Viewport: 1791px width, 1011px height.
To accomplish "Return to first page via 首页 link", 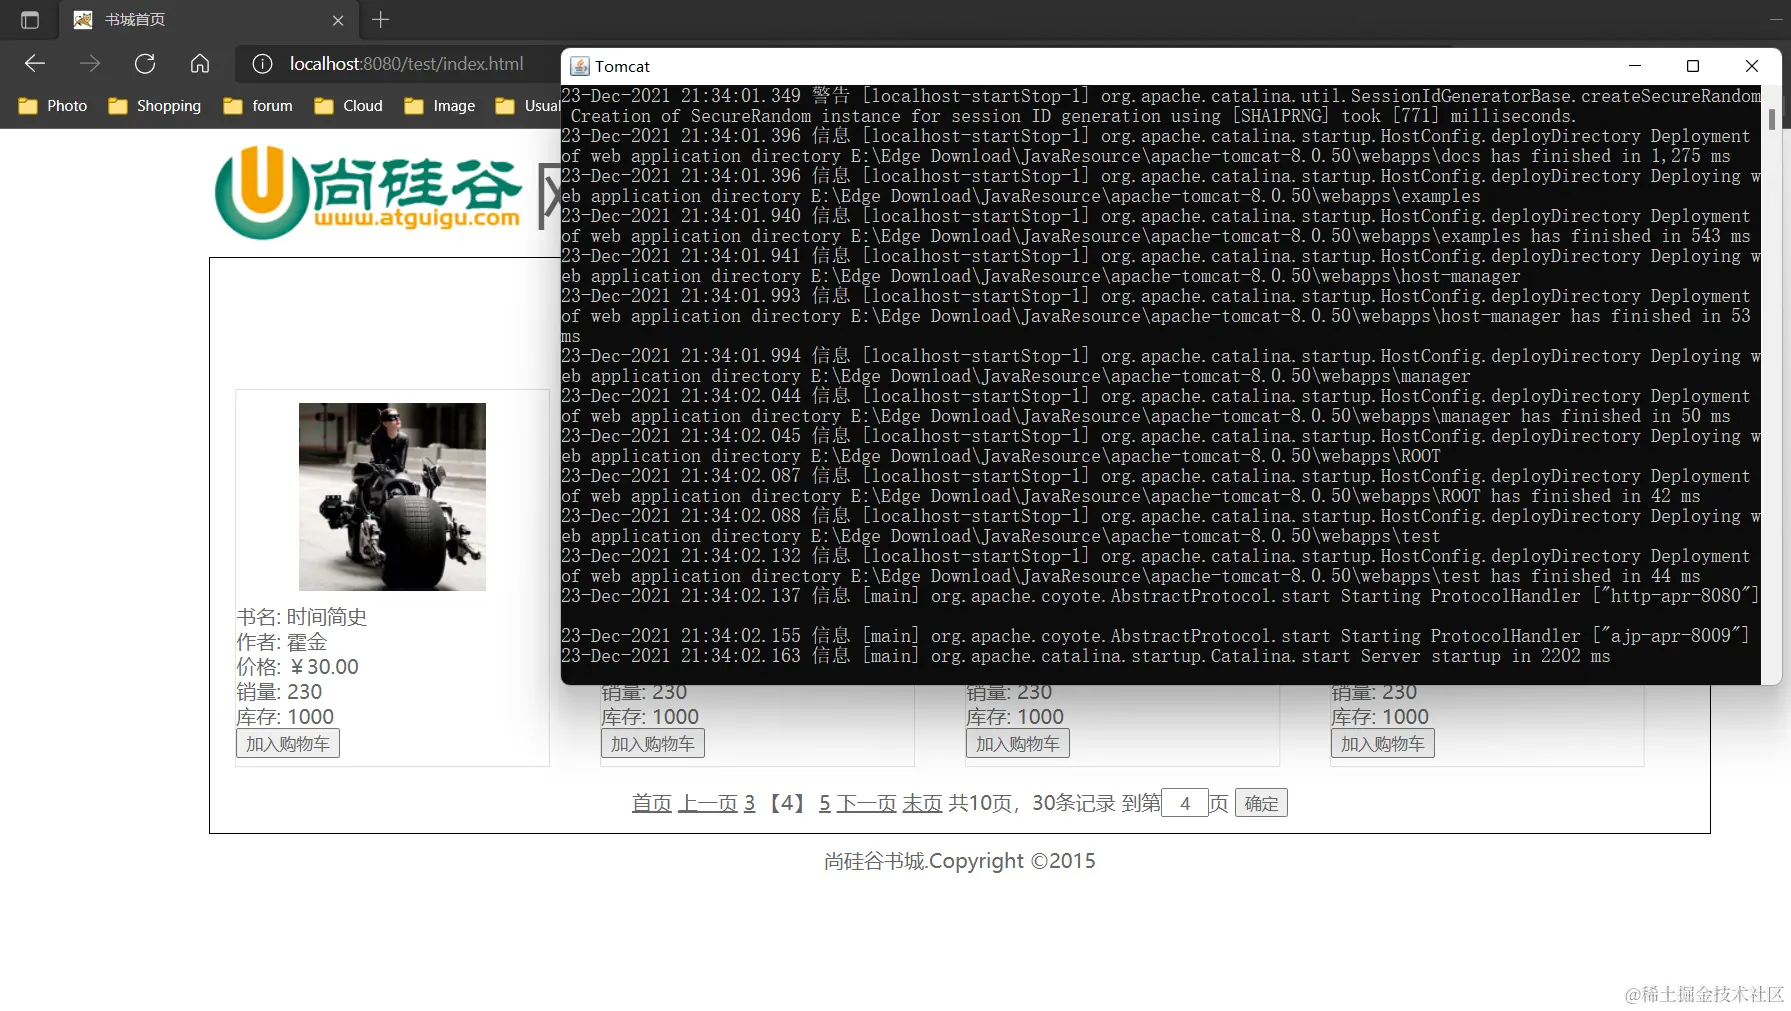I will pos(650,803).
